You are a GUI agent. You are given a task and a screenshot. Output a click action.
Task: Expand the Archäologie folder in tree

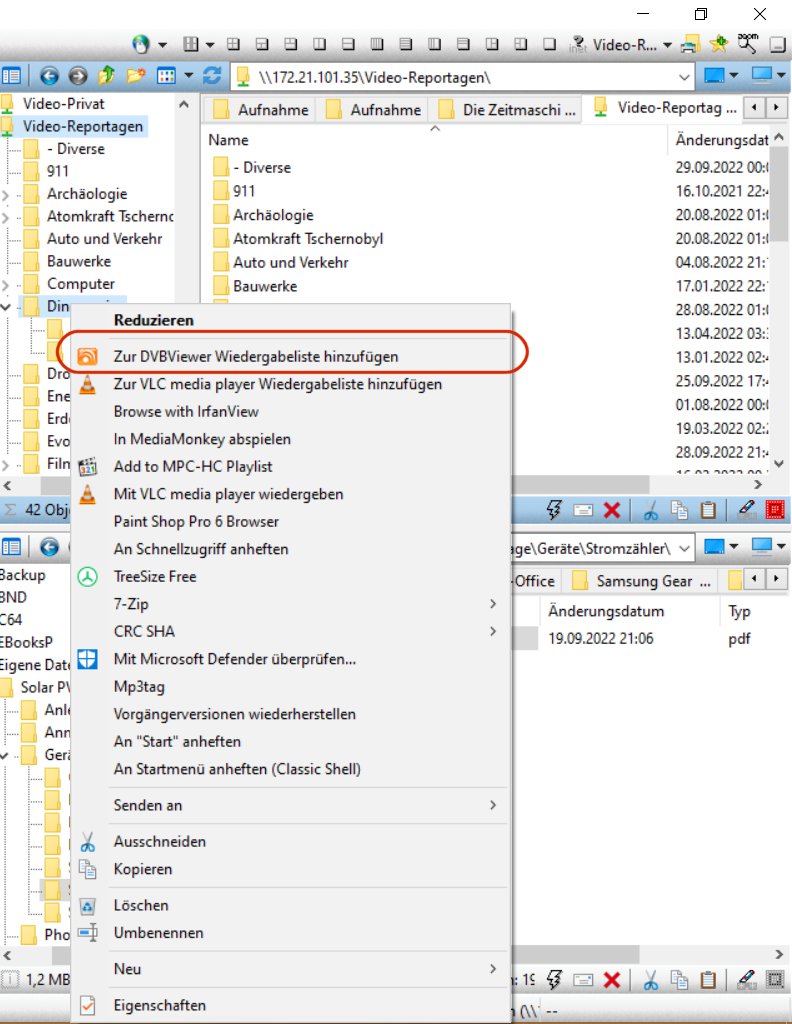[x=6, y=195]
